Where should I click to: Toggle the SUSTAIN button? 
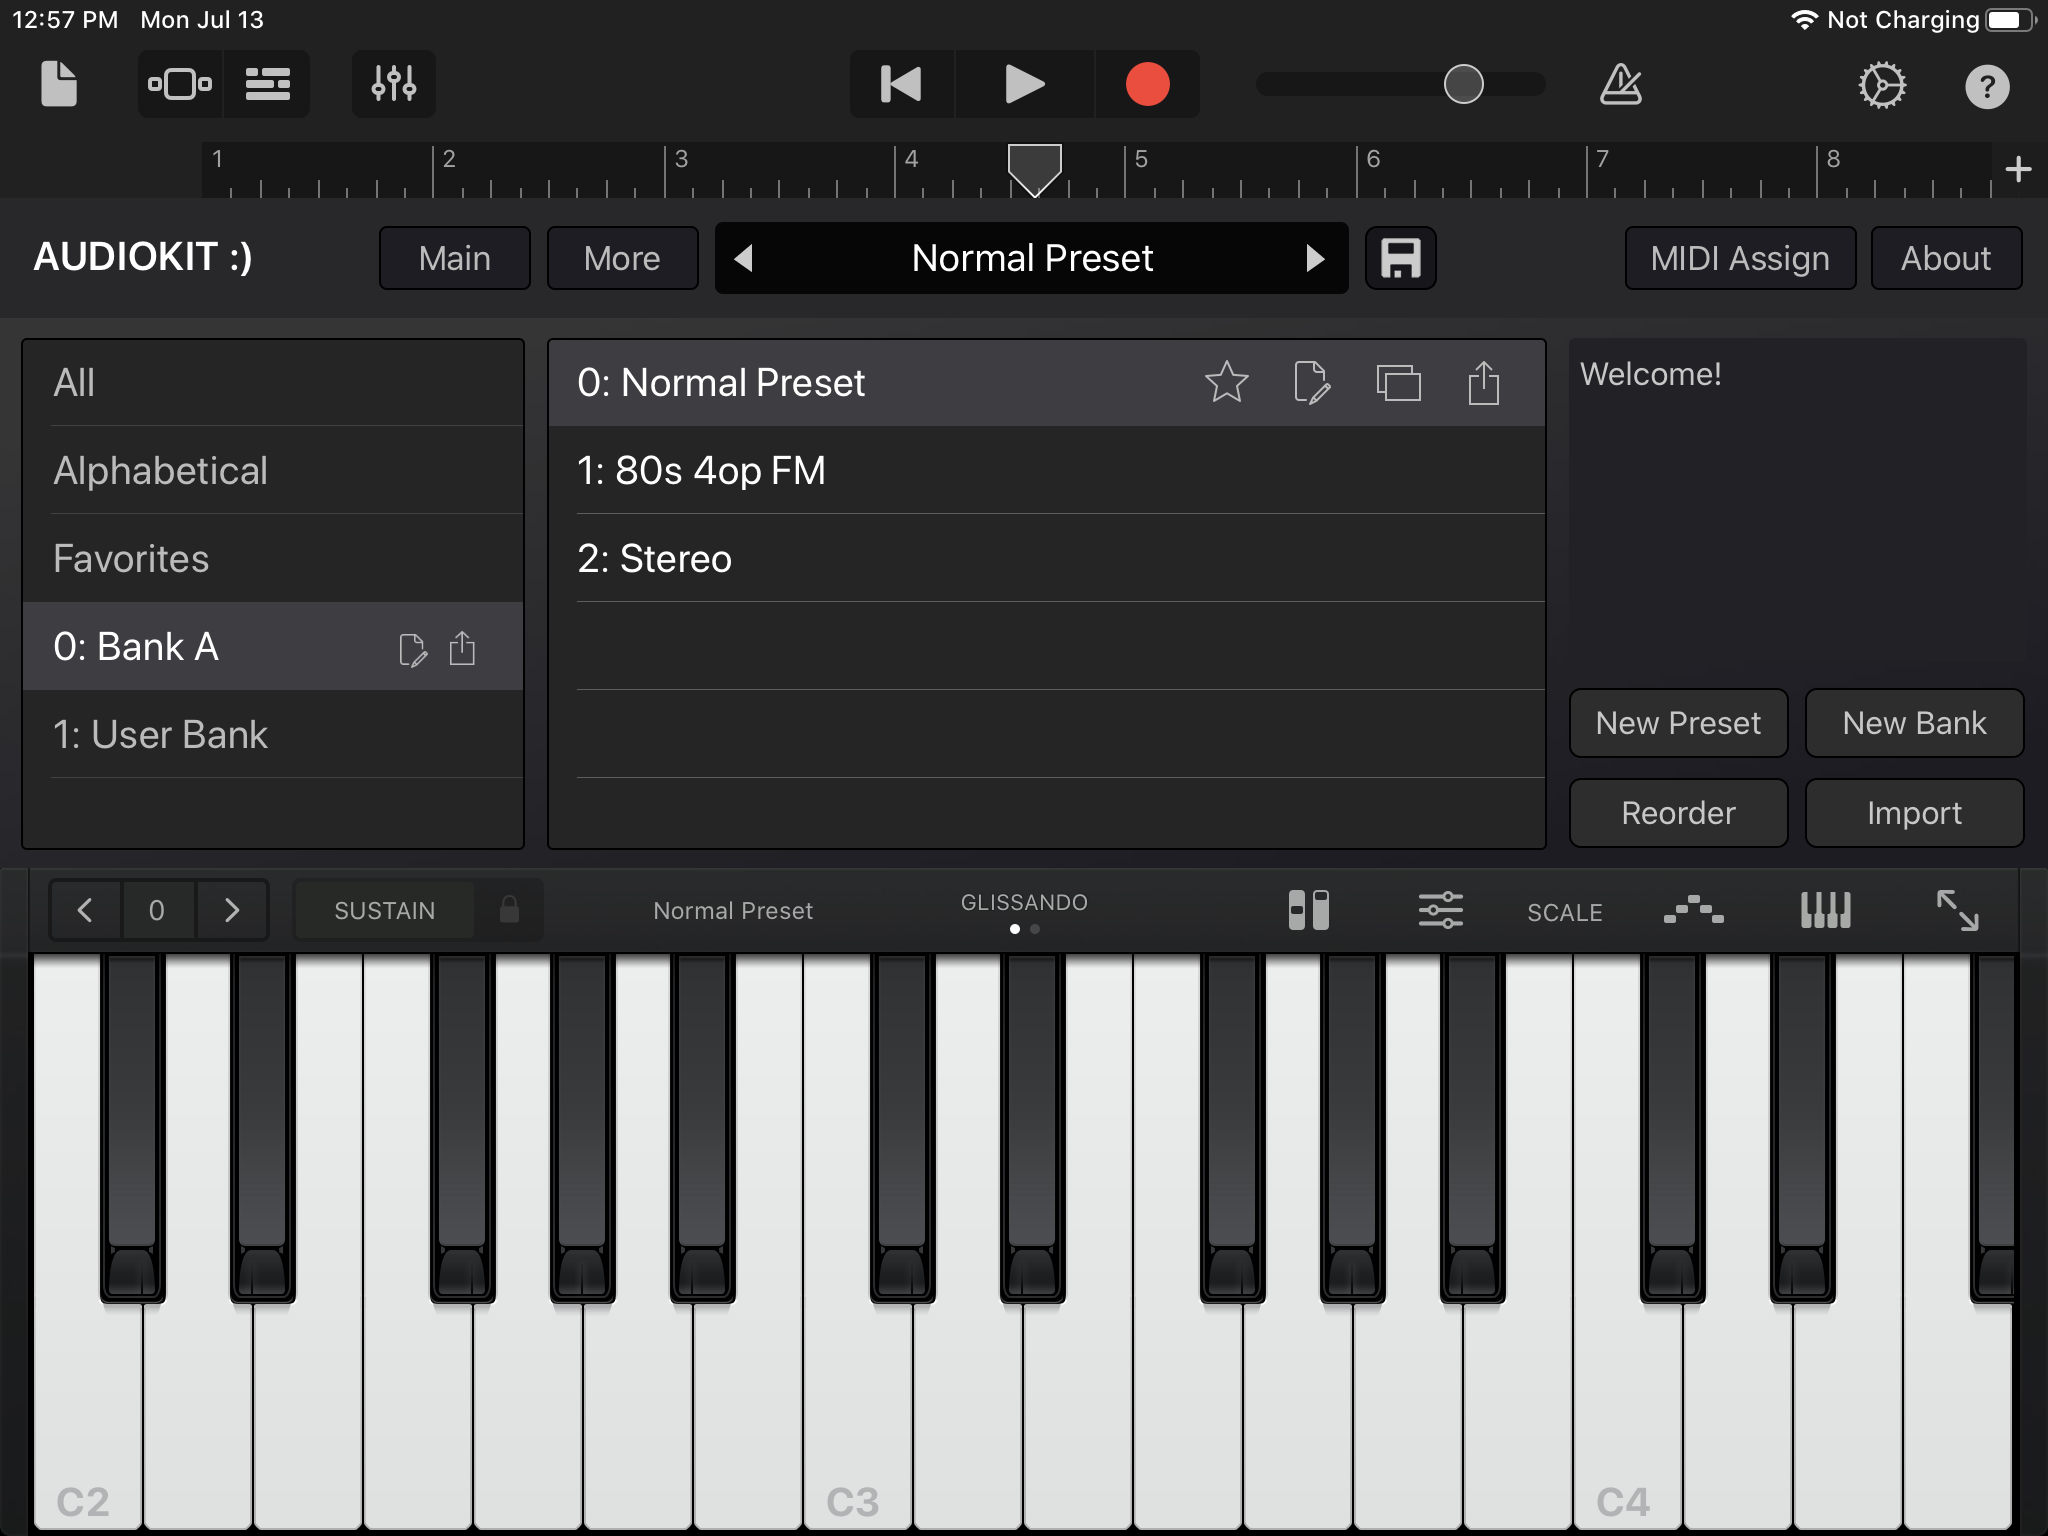[x=385, y=910]
